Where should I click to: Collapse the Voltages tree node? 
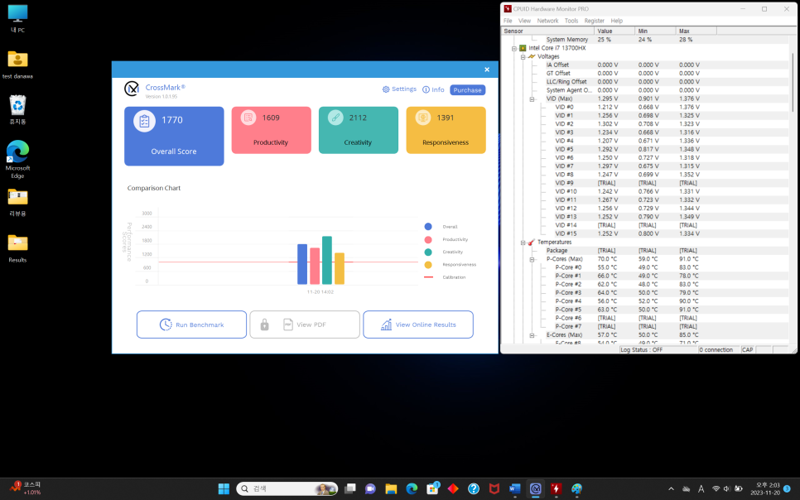[x=523, y=57]
